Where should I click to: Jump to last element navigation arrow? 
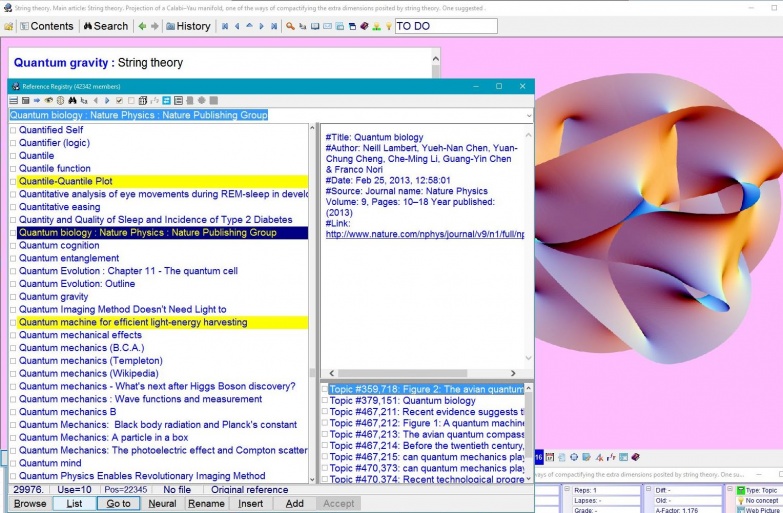tap(274, 26)
